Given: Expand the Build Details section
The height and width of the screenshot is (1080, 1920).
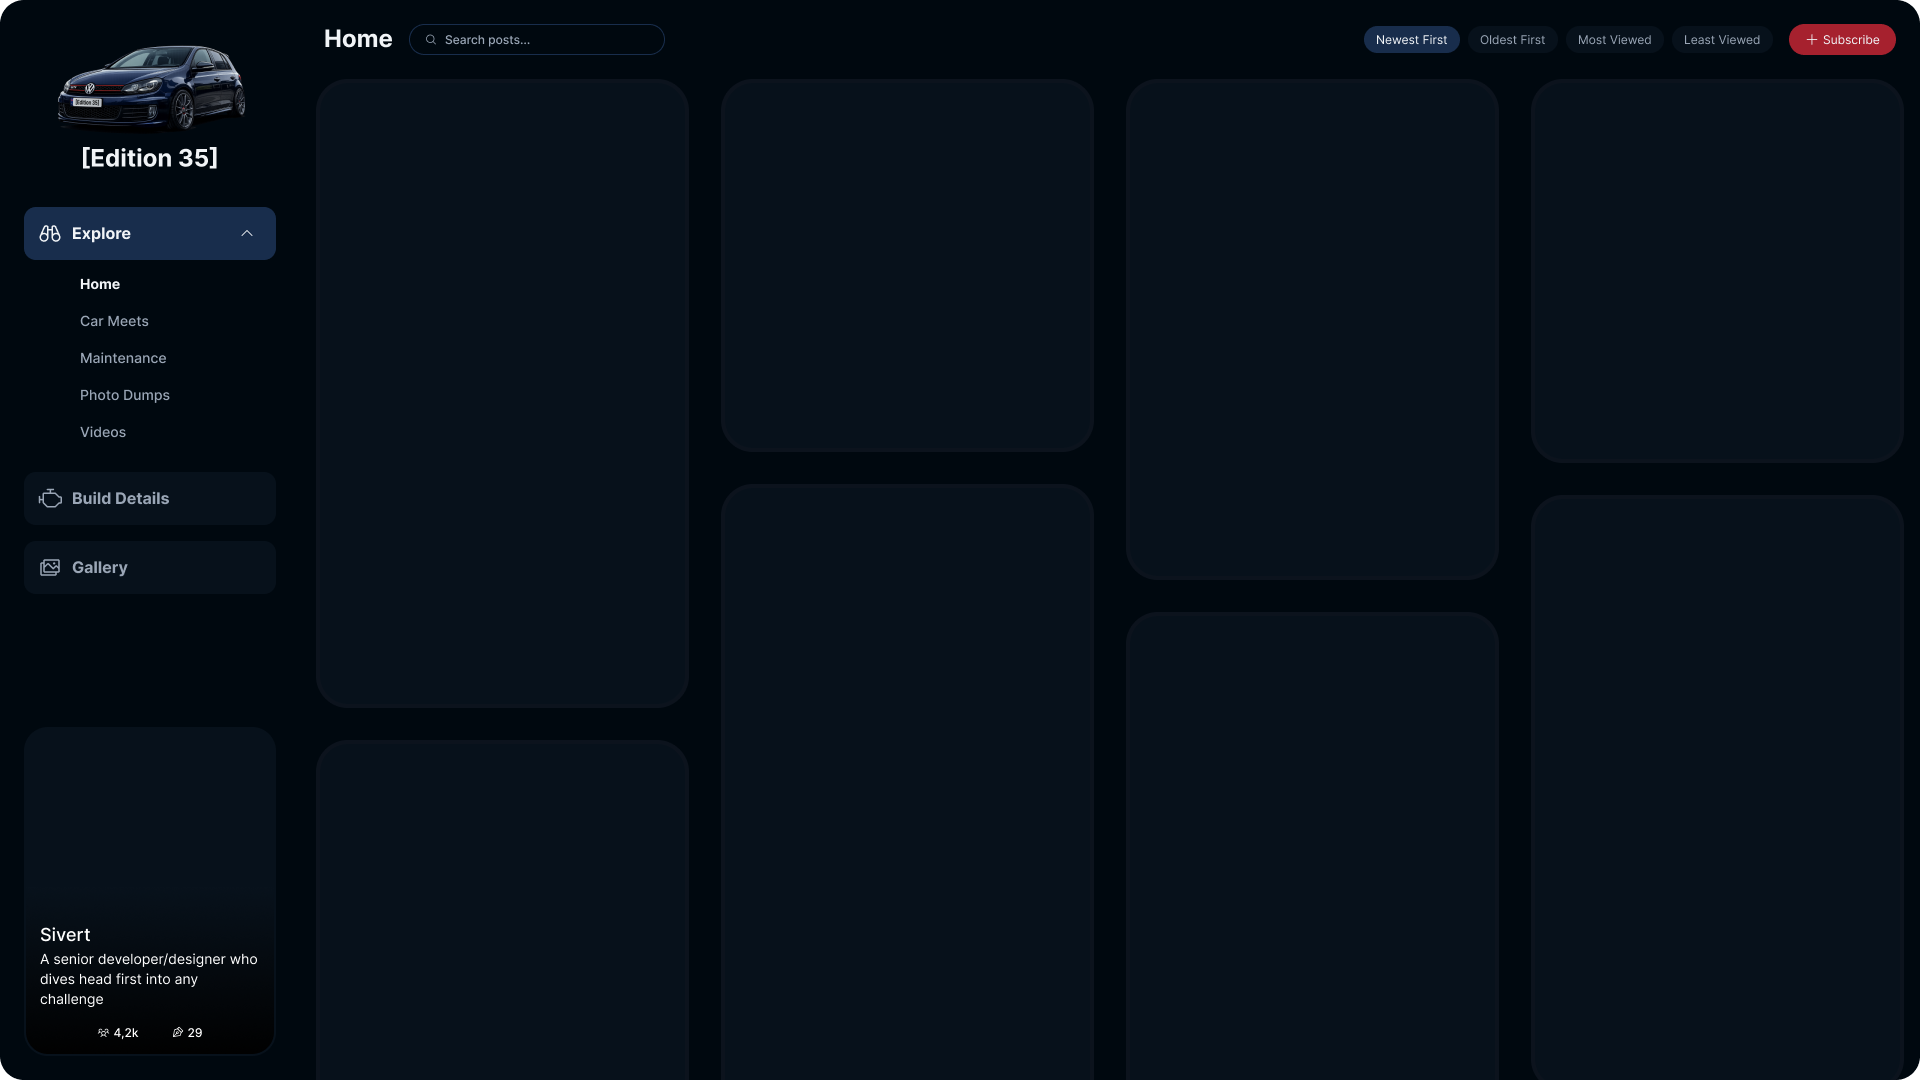Looking at the screenshot, I should pyautogui.click(x=150, y=498).
